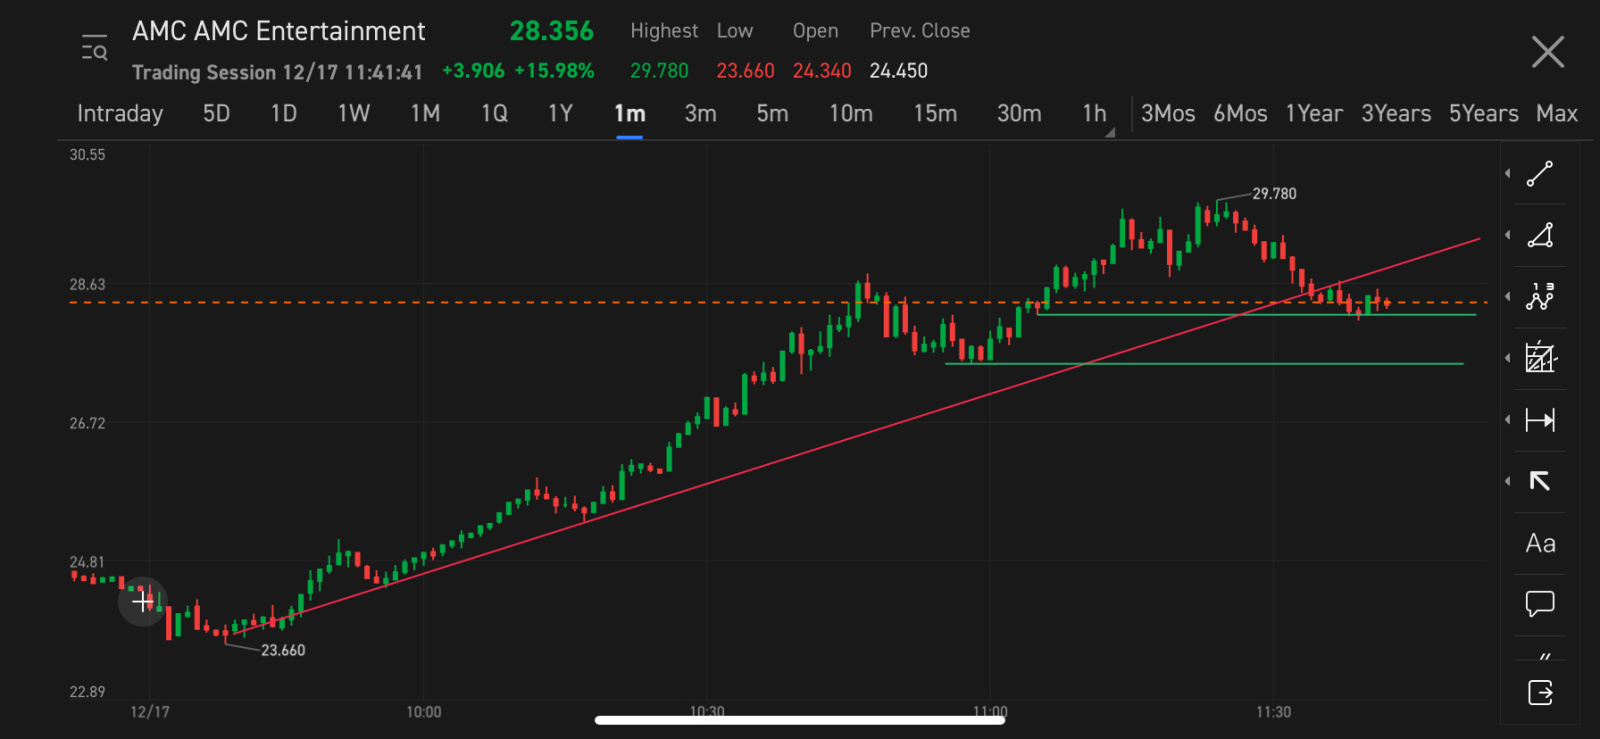
Task: Click the +15.98% change value
Action: (554, 71)
